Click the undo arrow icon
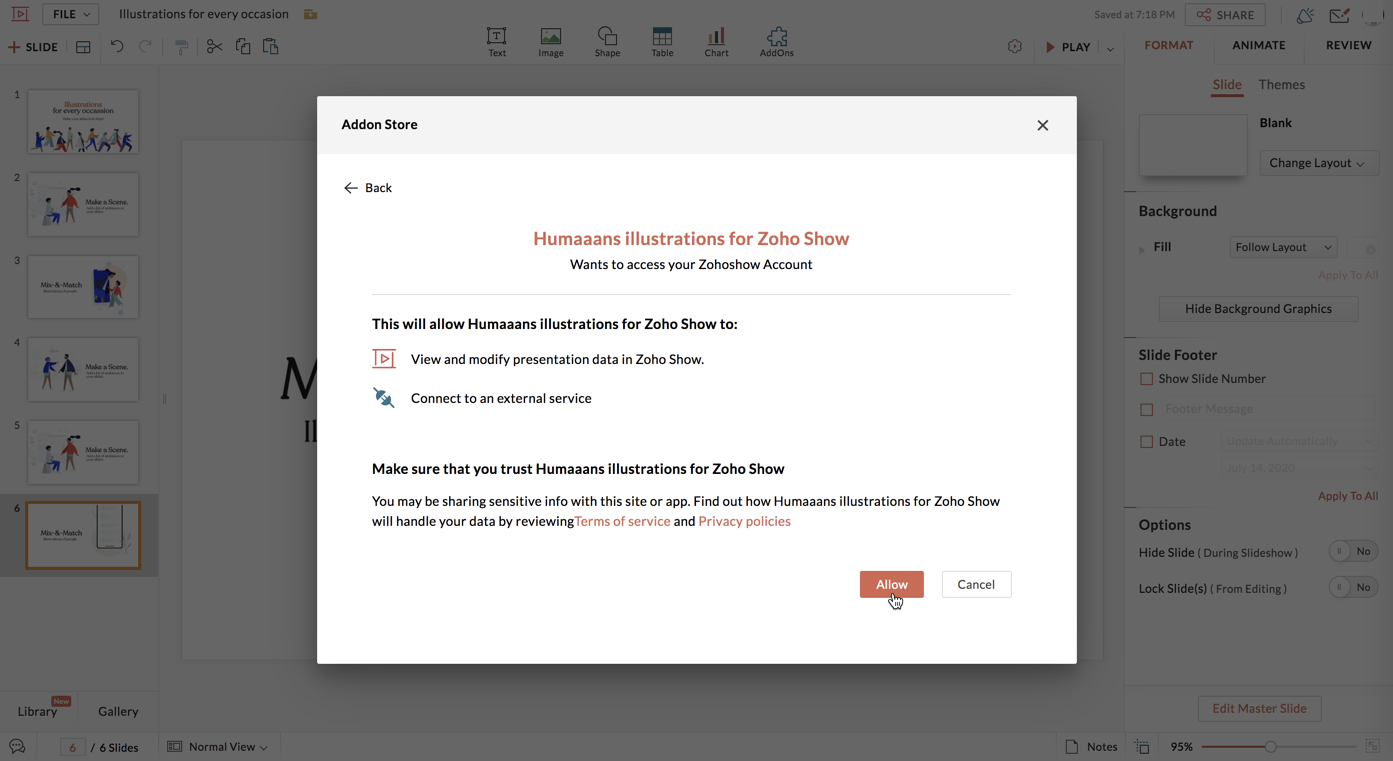1393x761 pixels. coord(117,47)
